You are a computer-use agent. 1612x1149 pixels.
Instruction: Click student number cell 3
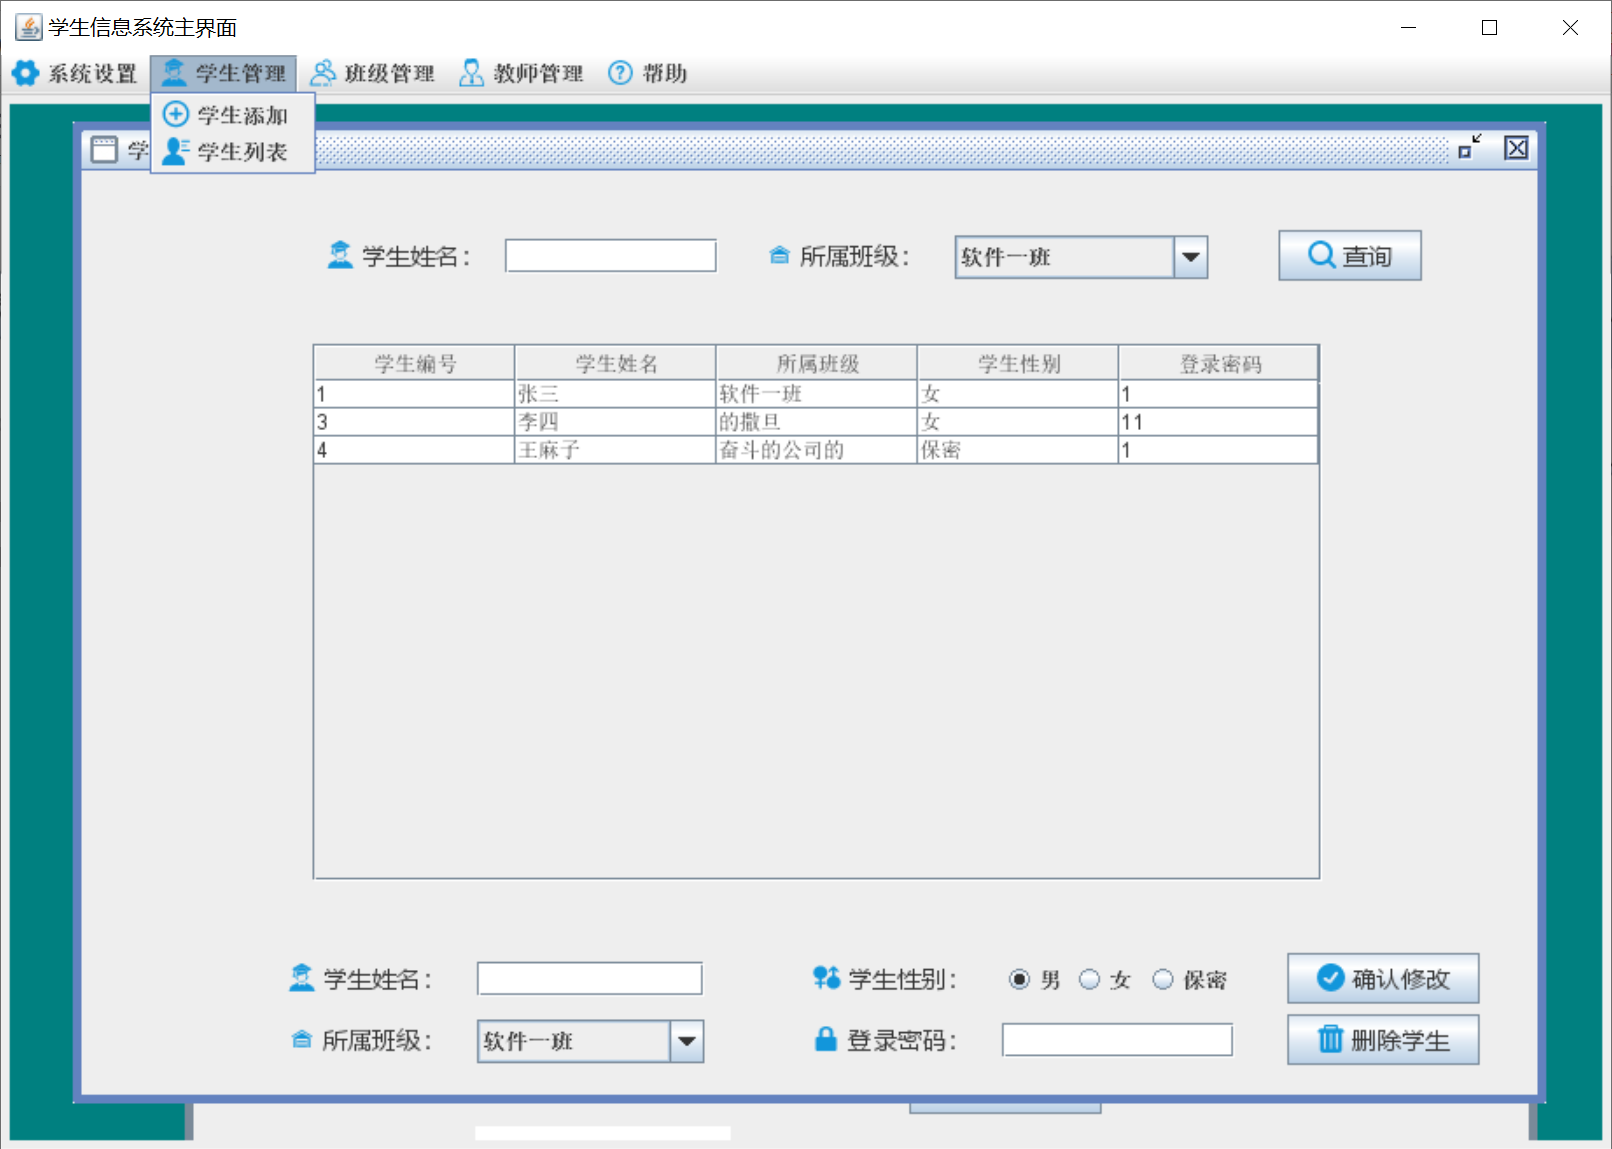414,422
